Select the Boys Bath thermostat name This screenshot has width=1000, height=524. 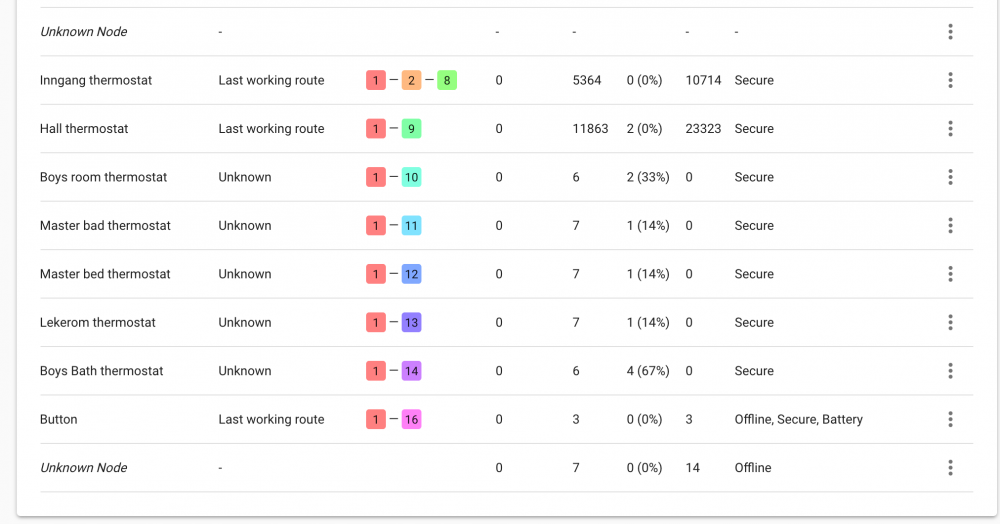pyautogui.click(x=101, y=371)
